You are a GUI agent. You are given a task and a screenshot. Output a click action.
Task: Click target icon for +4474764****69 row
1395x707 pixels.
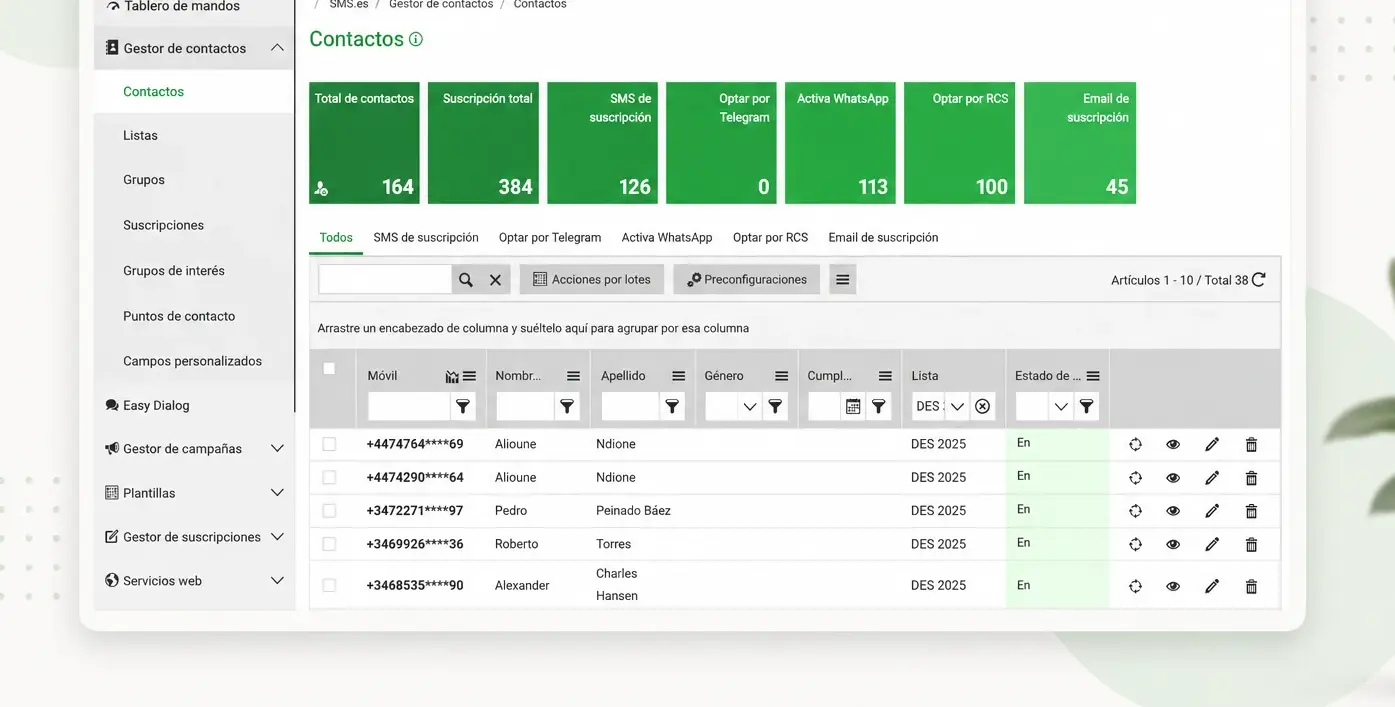tap(1135, 445)
